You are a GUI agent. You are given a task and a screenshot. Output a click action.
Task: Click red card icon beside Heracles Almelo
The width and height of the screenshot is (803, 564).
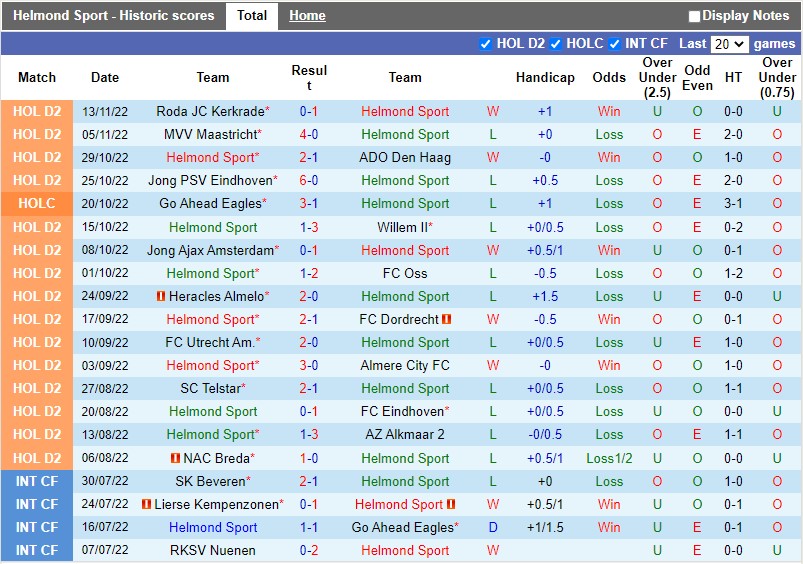click(x=161, y=296)
